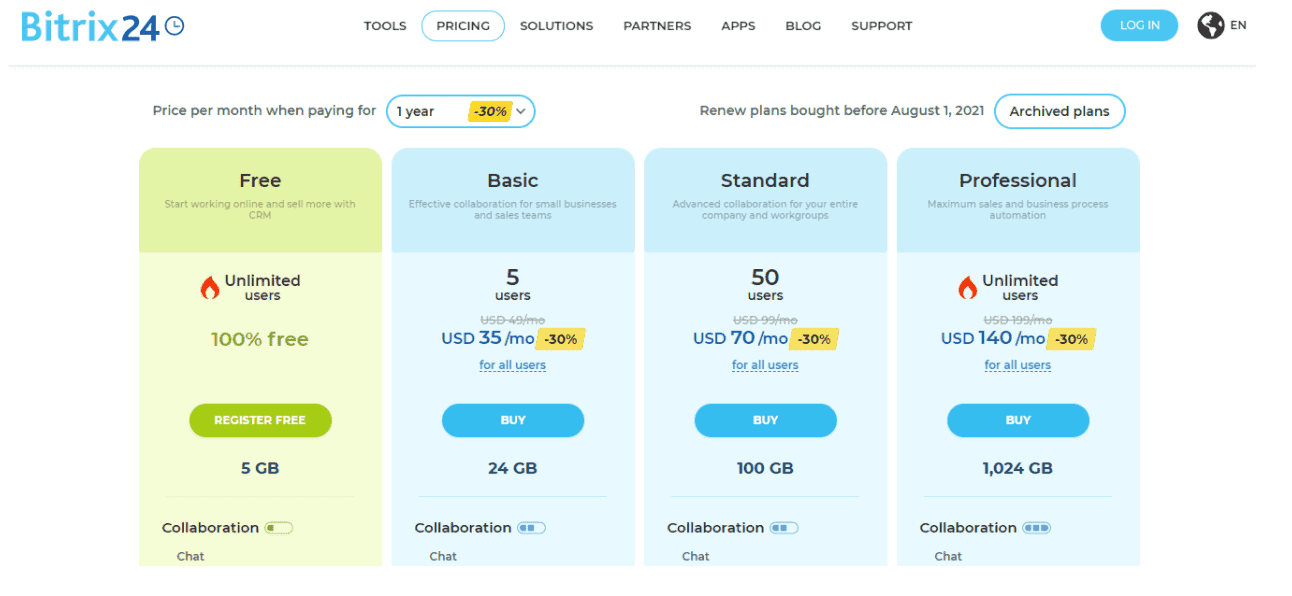Click 'for all users' link under Standard
This screenshot has height=596, width=1292.
point(765,365)
